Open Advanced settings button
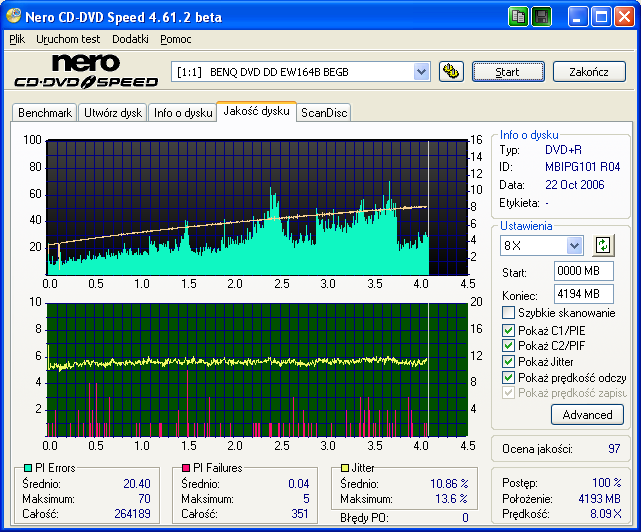Image resolution: width=641 pixels, height=532 pixels. [x=587, y=415]
